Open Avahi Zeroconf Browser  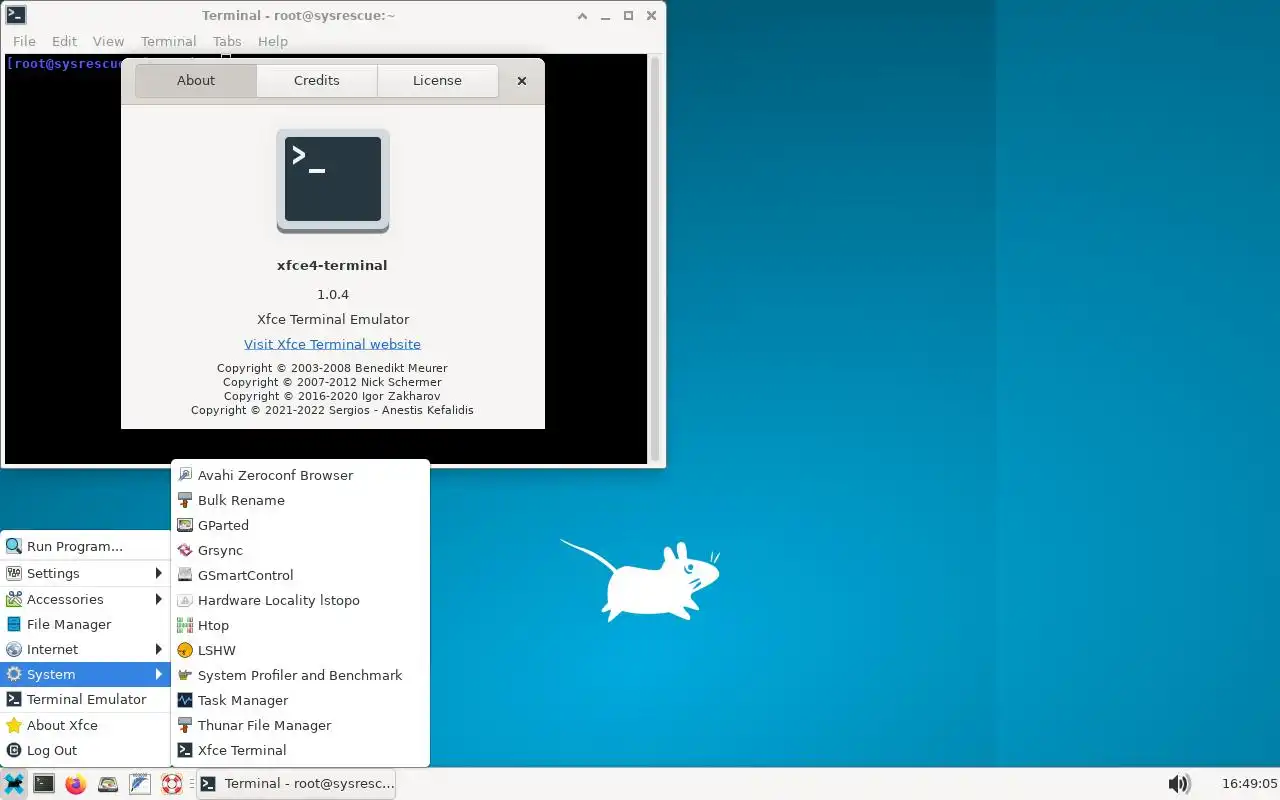(300, 475)
